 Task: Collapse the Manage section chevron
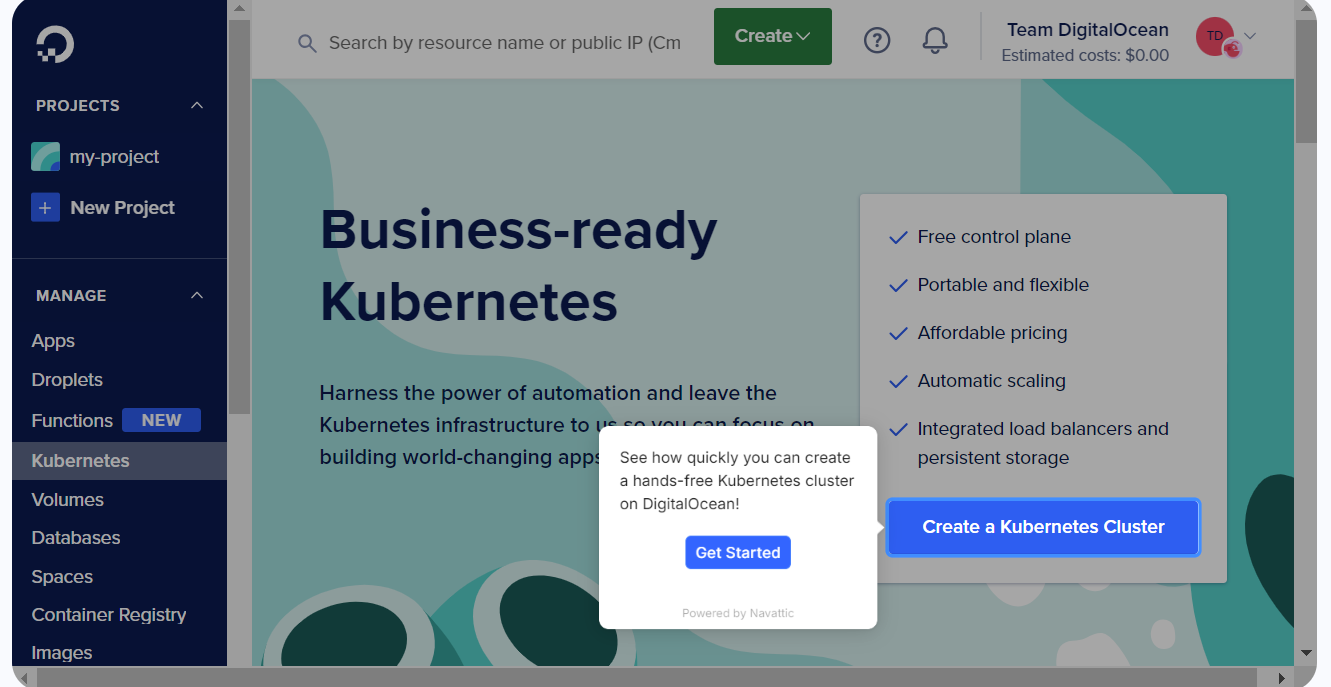[197, 295]
